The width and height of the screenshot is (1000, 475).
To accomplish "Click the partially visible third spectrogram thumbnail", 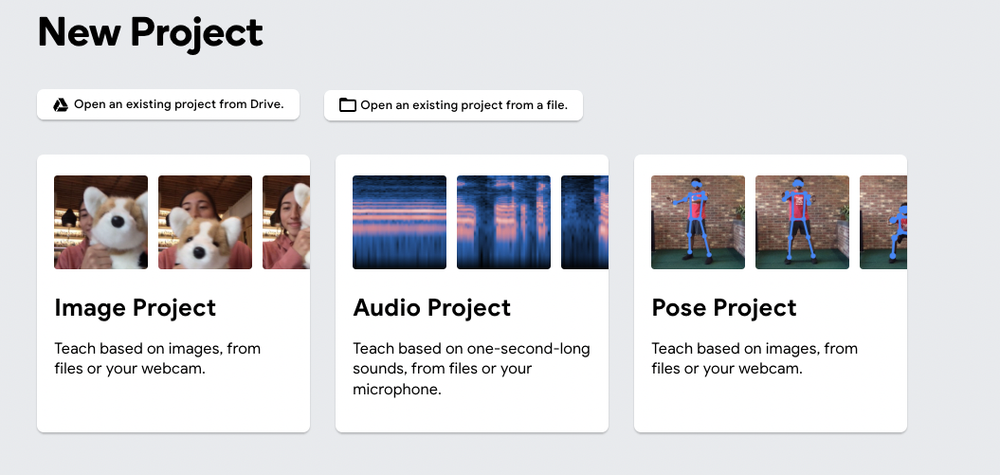I will (585, 222).
